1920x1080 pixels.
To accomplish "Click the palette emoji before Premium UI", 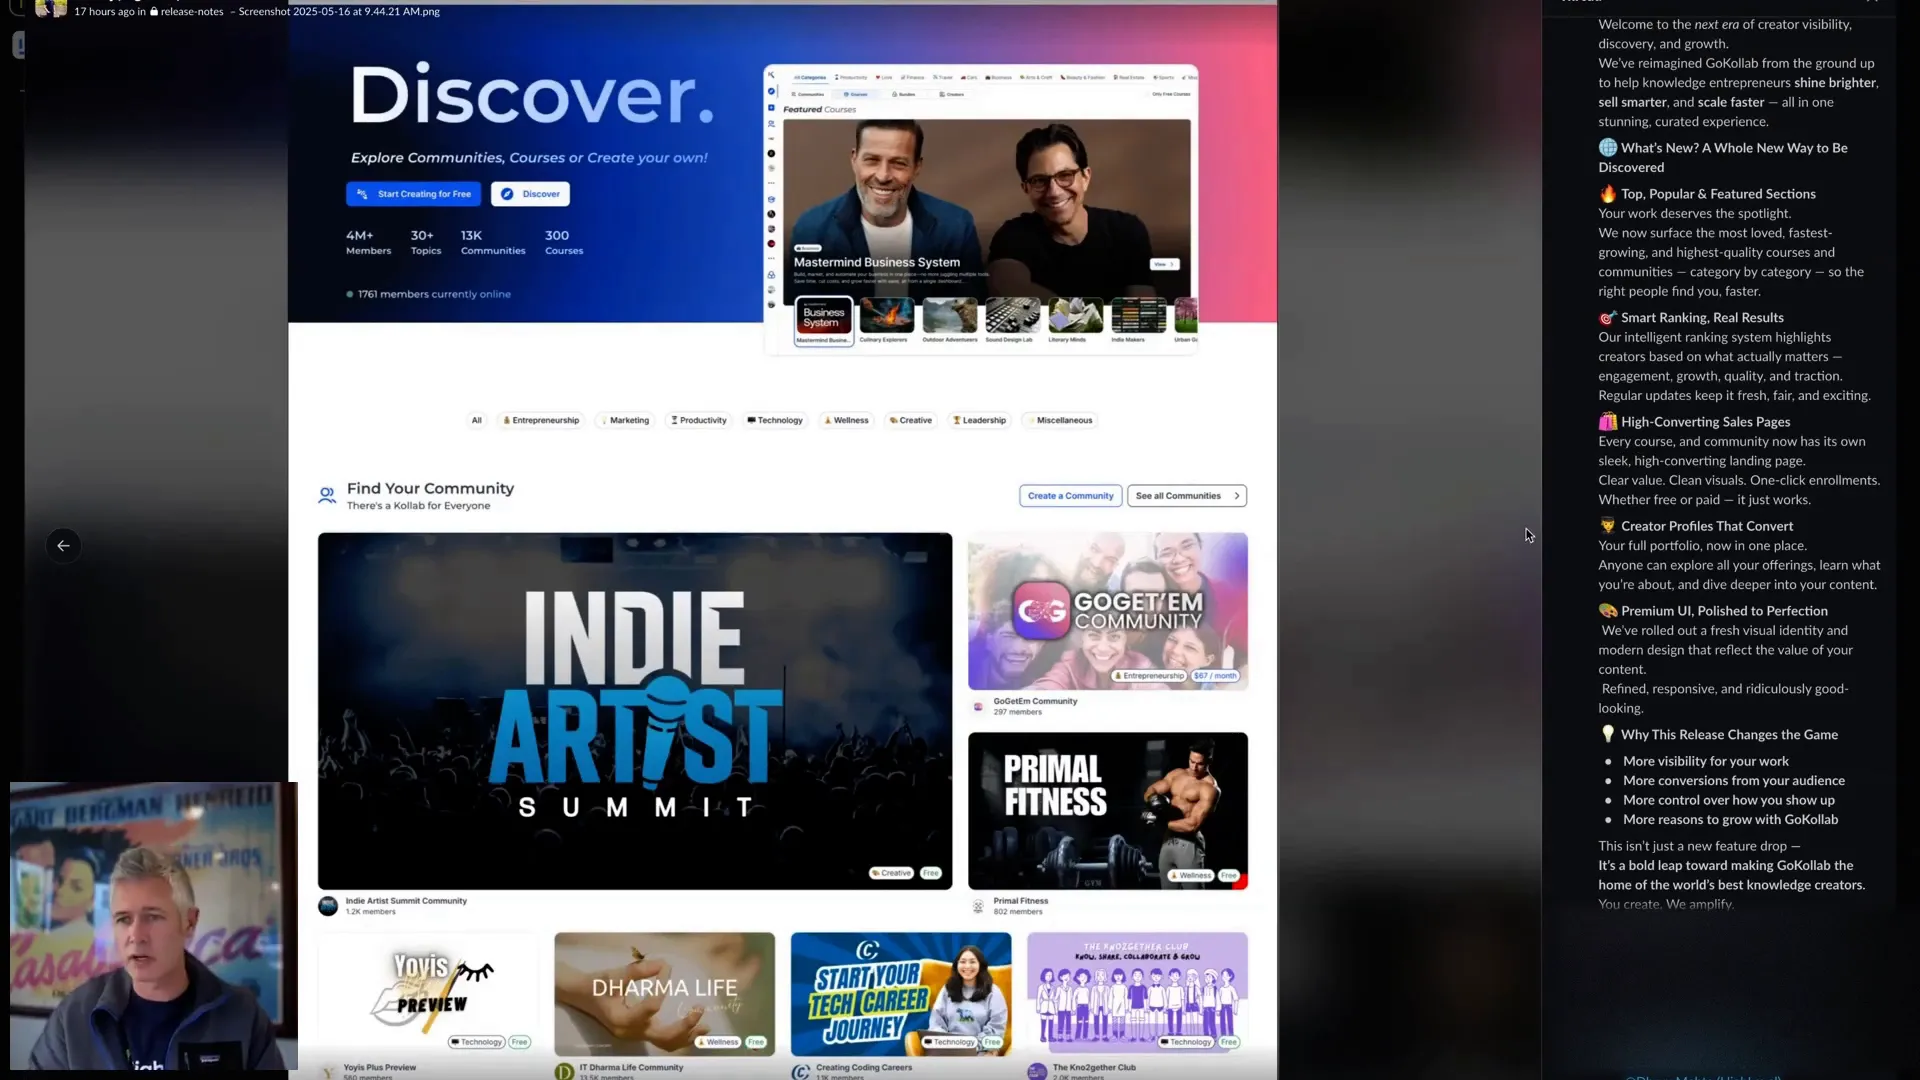I will click(1607, 611).
